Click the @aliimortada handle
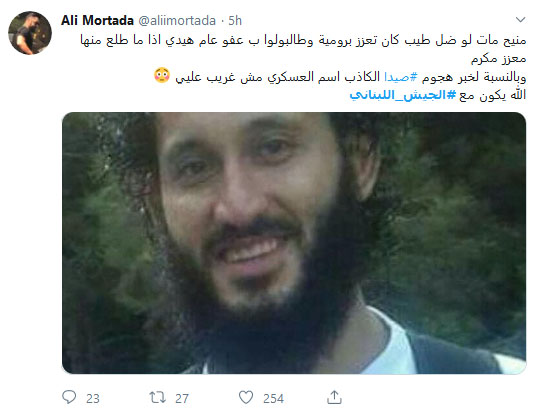This screenshot has width=536, height=420. [177, 21]
